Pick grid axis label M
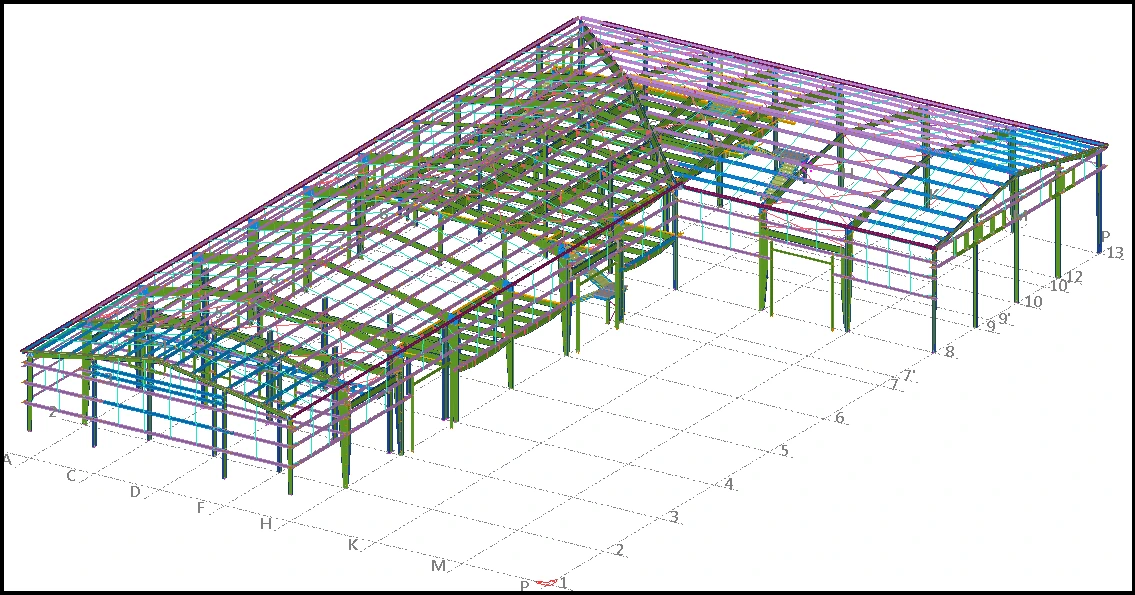 click(x=438, y=566)
